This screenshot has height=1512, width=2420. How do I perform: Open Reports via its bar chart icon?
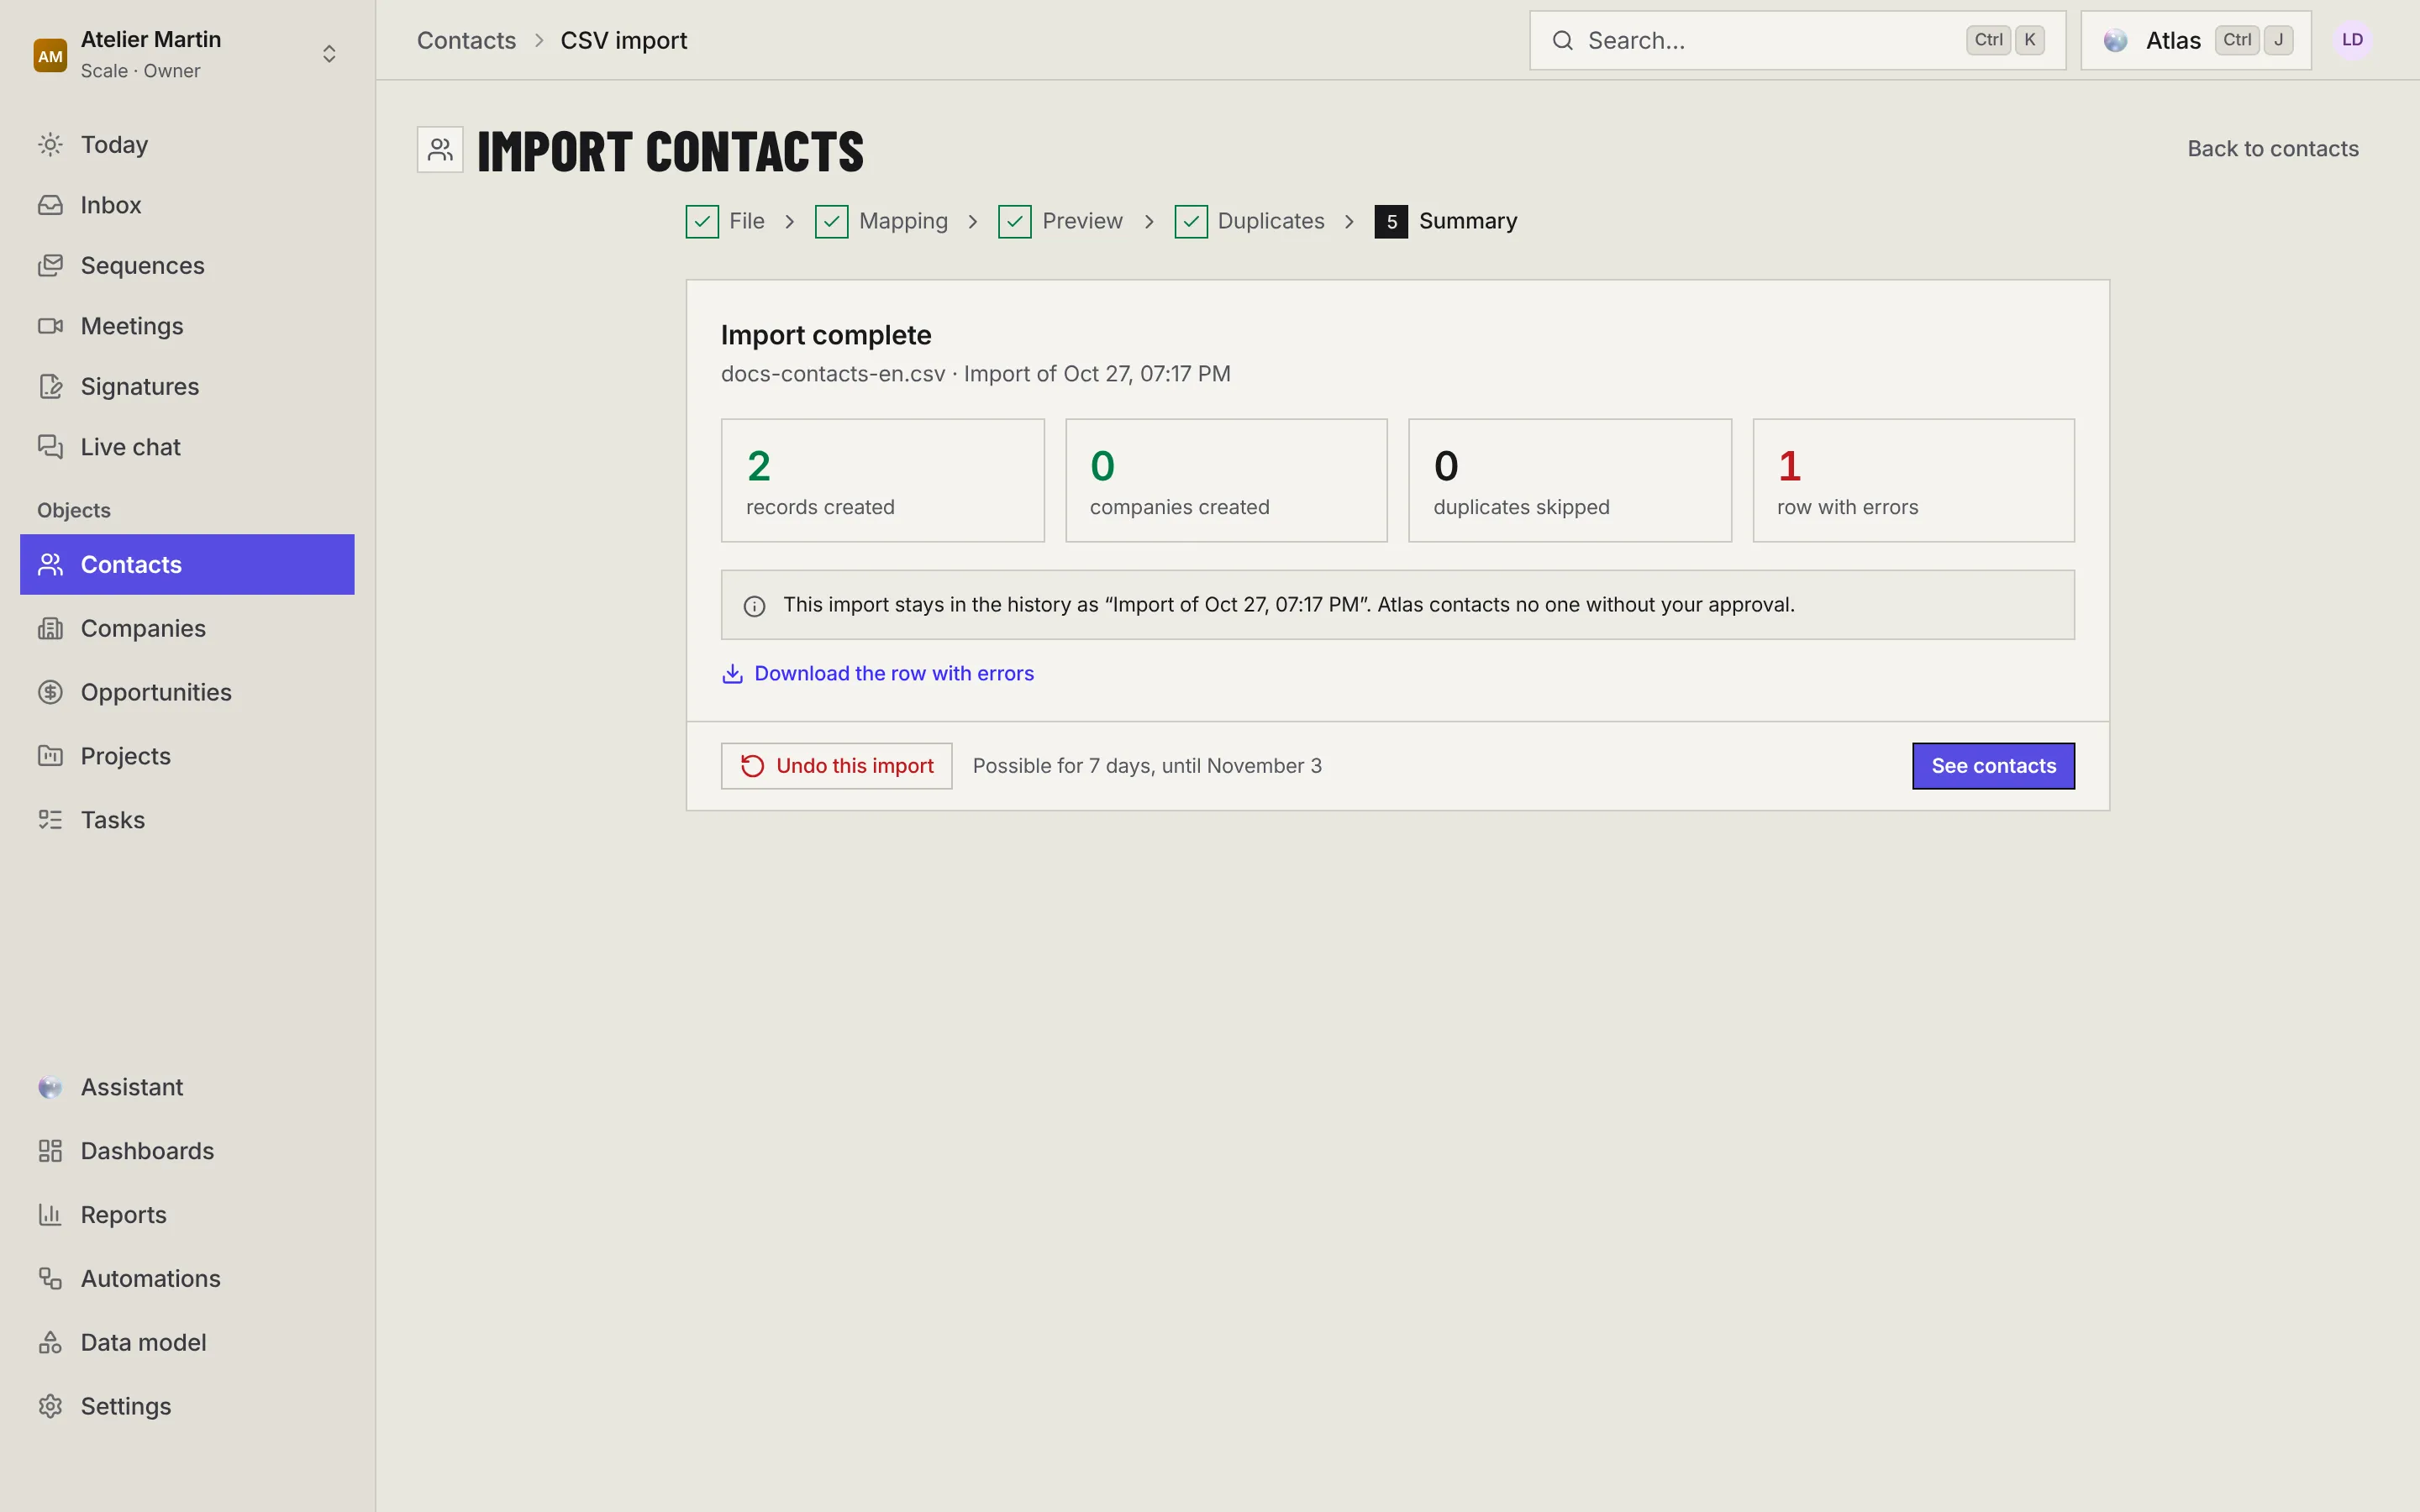click(50, 1215)
